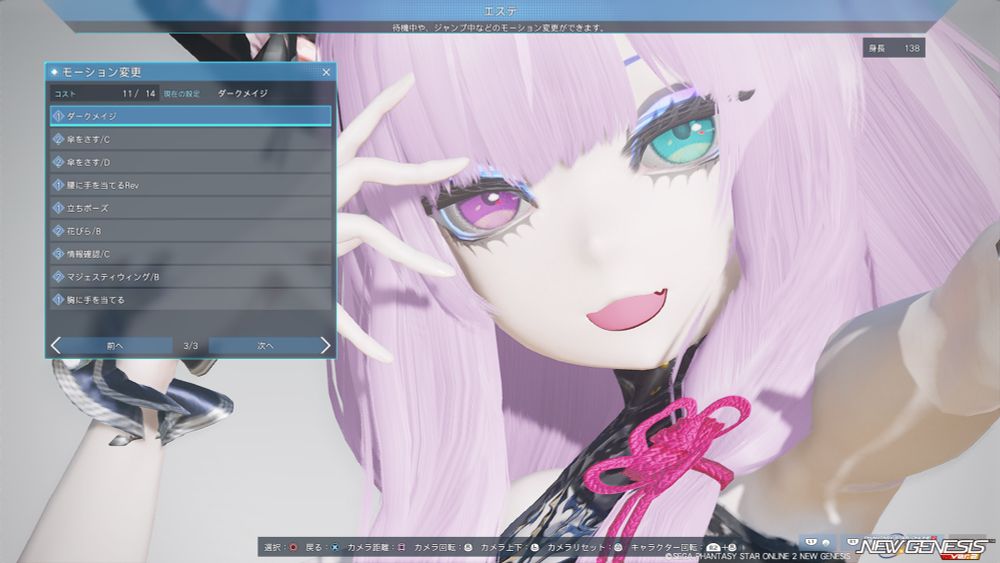
Task: Click cost-2 diamond icon beside マジェスティウィング/B
Action: (58, 277)
